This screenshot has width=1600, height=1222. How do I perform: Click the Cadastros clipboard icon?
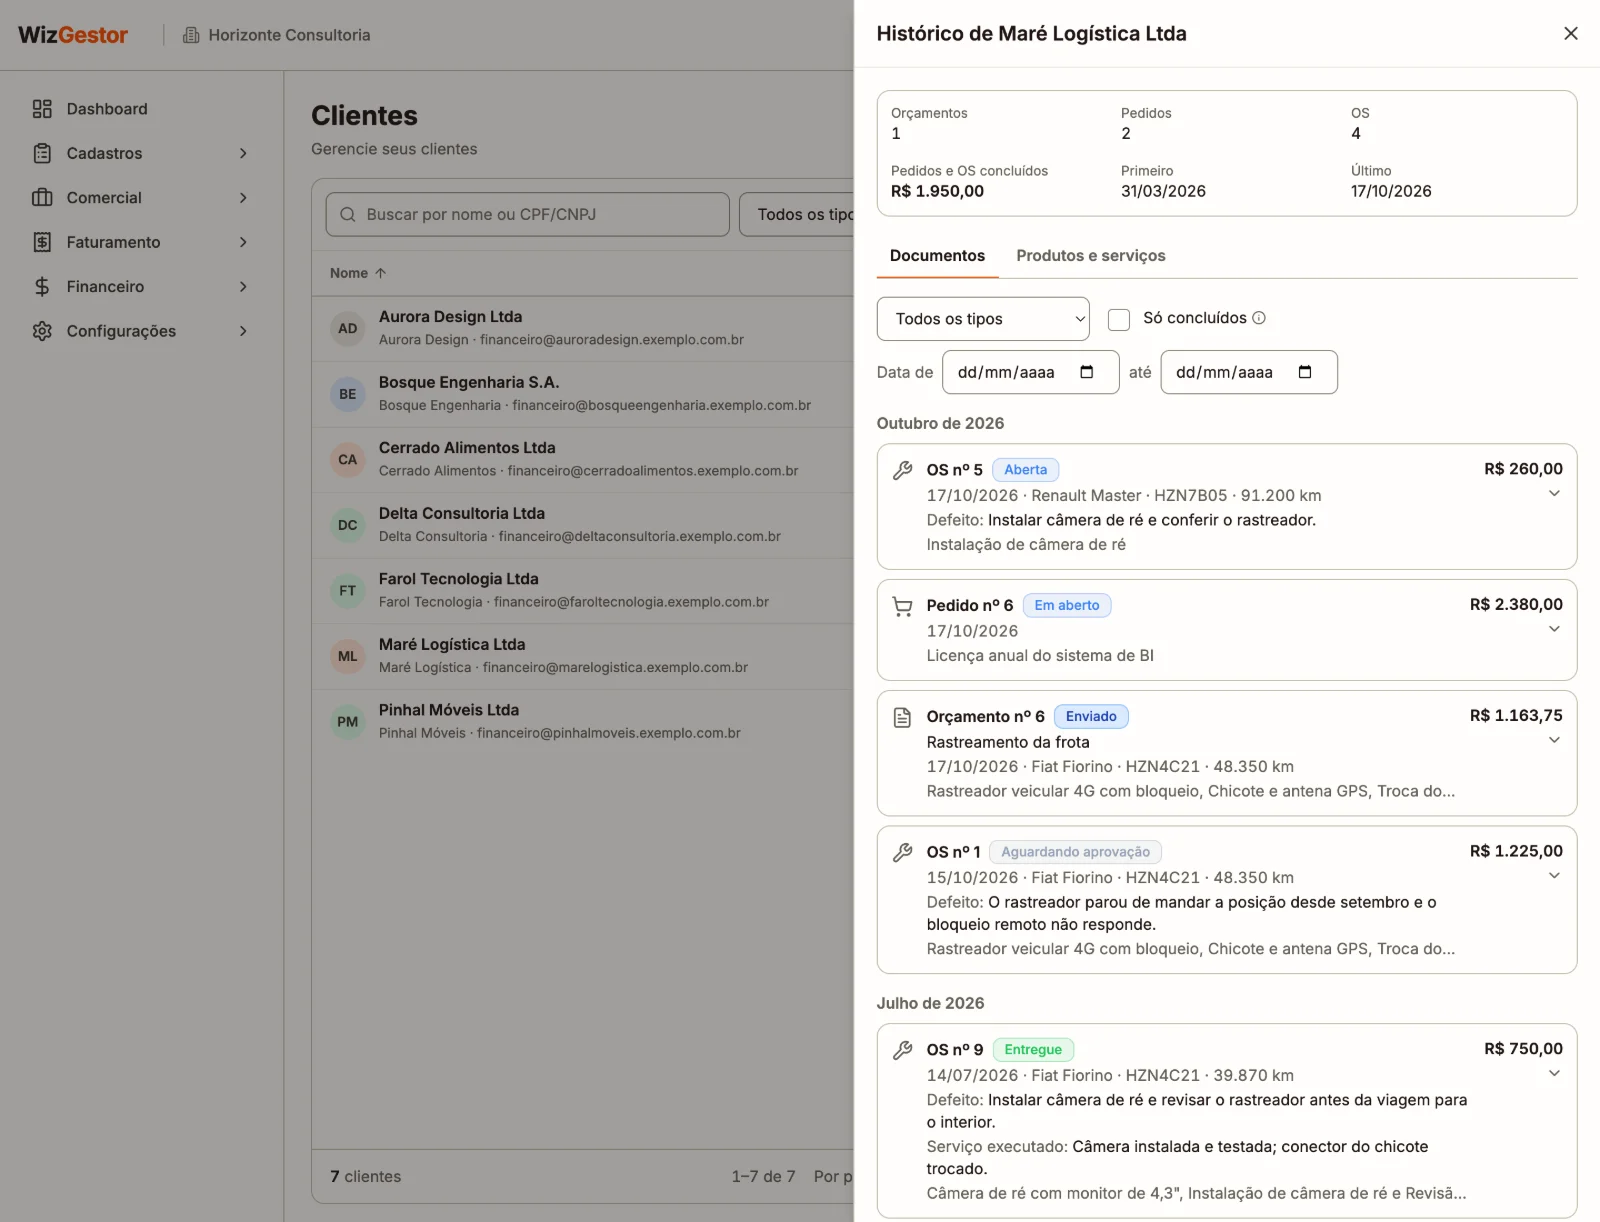click(x=42, y=153)
